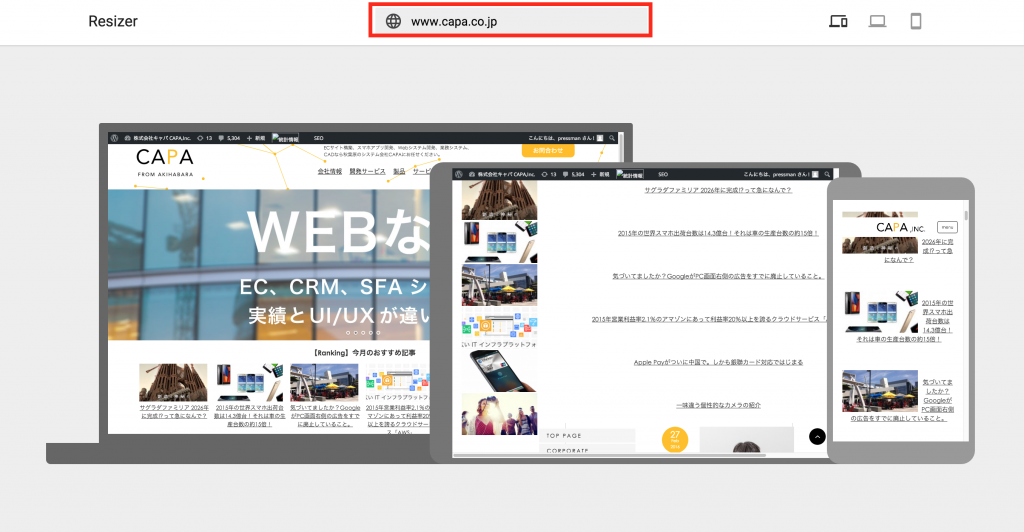
Task: Click WordPress logo in tablet preview admin bar
Action: pyautogui.click(x=458, y=174)
